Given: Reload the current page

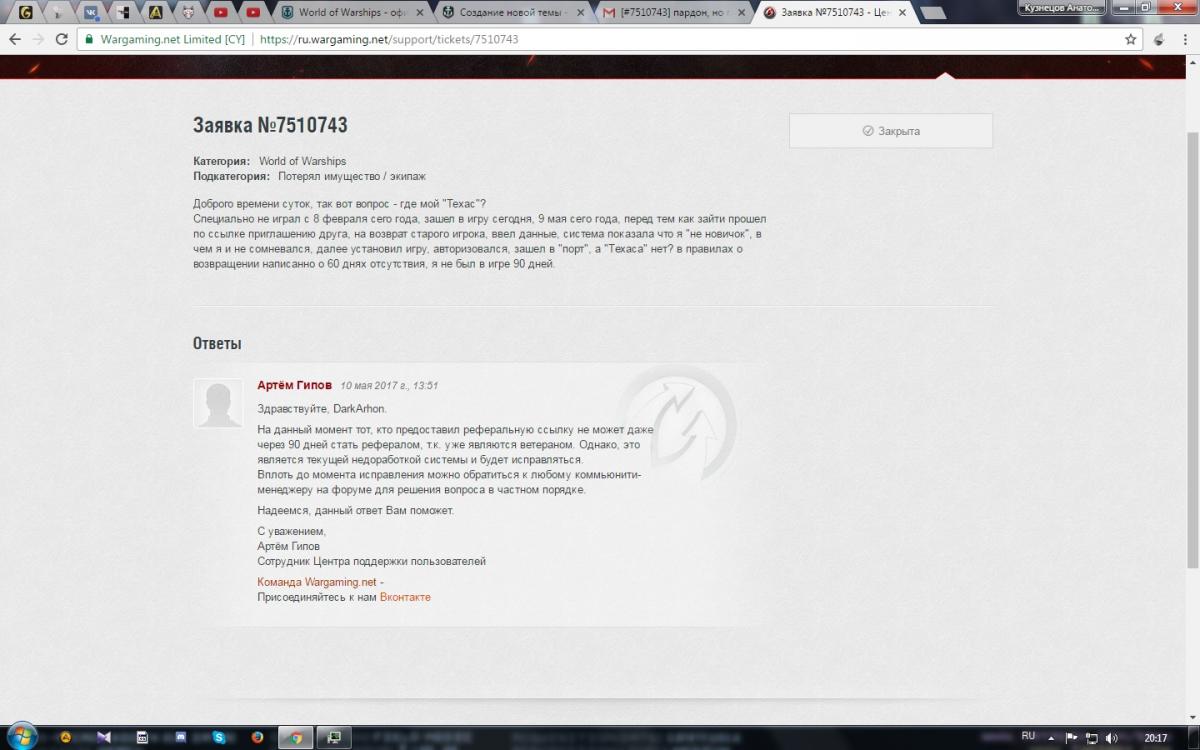Looking at the screenshot, I should [62, 40].
